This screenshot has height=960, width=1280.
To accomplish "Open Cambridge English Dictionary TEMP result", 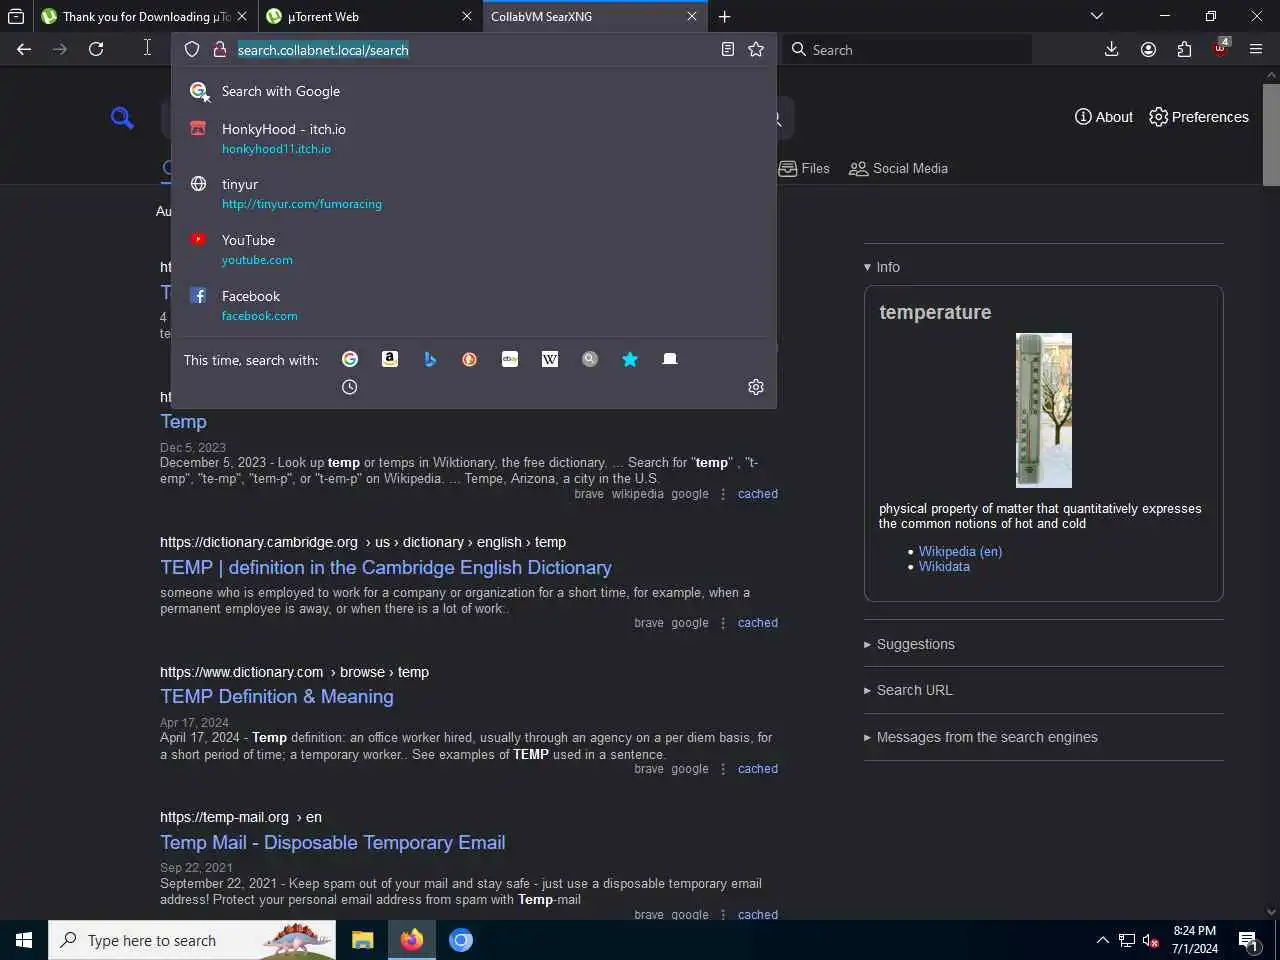I will point(386,567).
